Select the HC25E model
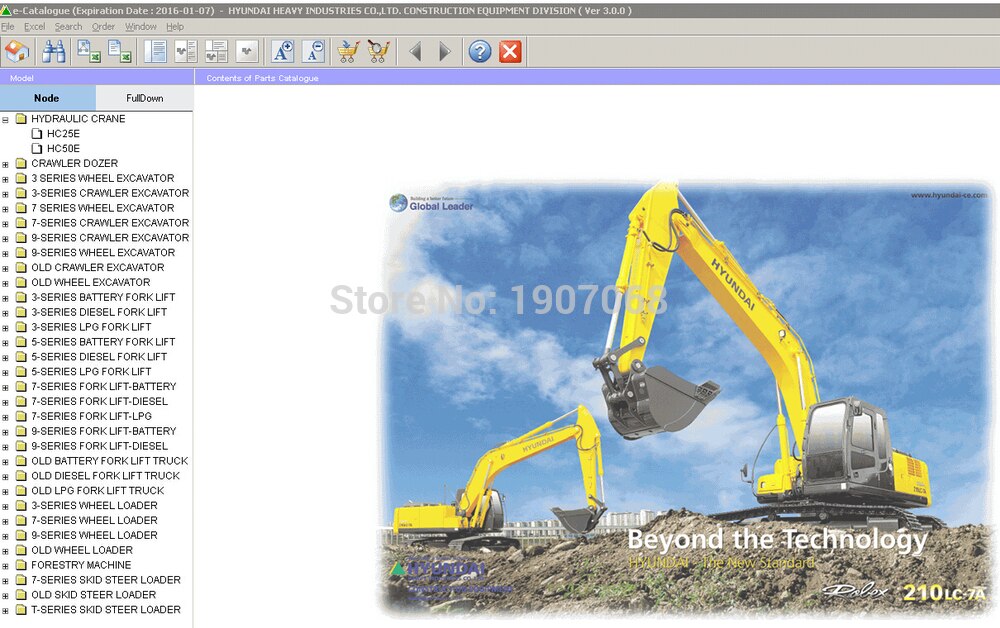This screenshot has width=1000, height=628. coord(63,133)
